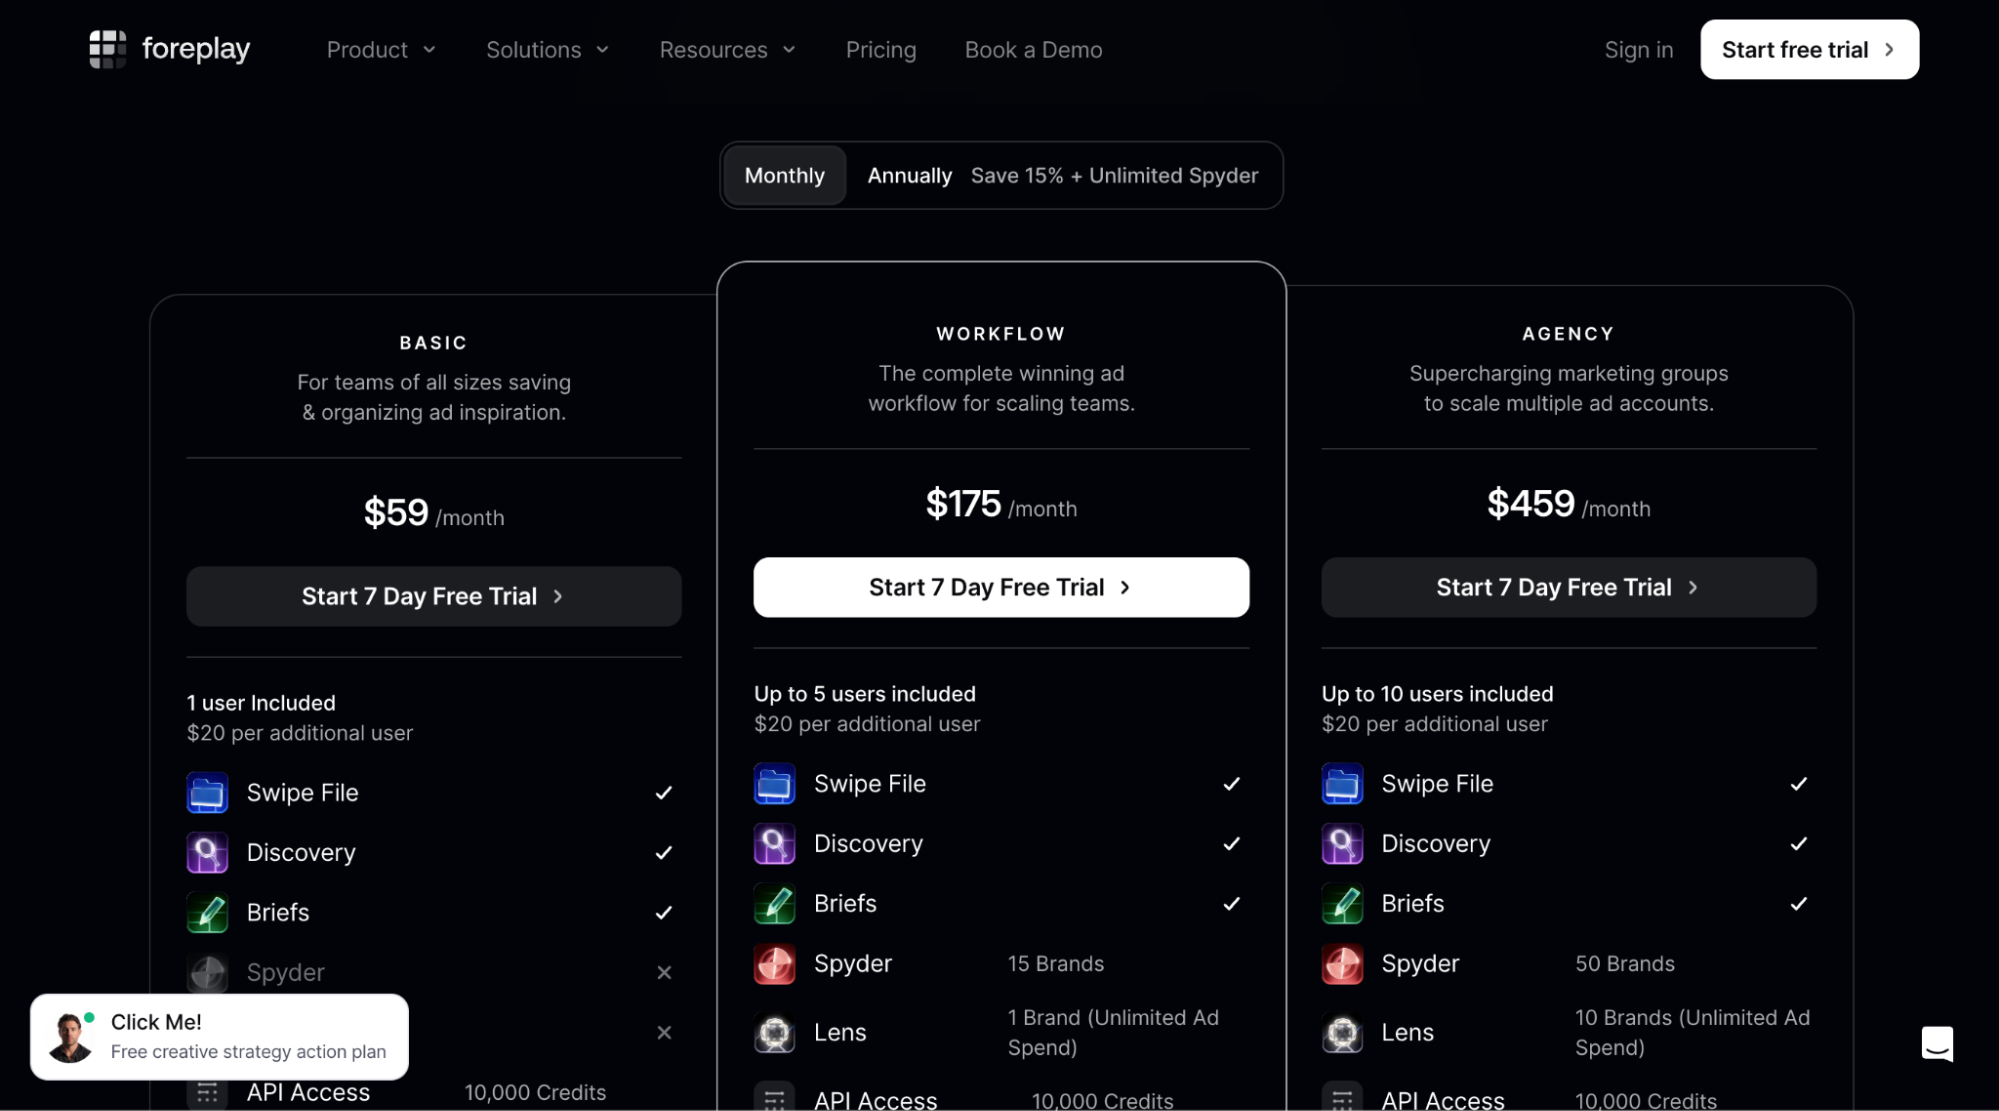Click the greyed Spyder icon in Basic plan
This screenshot has width=1999, height=1111.
pyautogui.click(x=207, y=973)
